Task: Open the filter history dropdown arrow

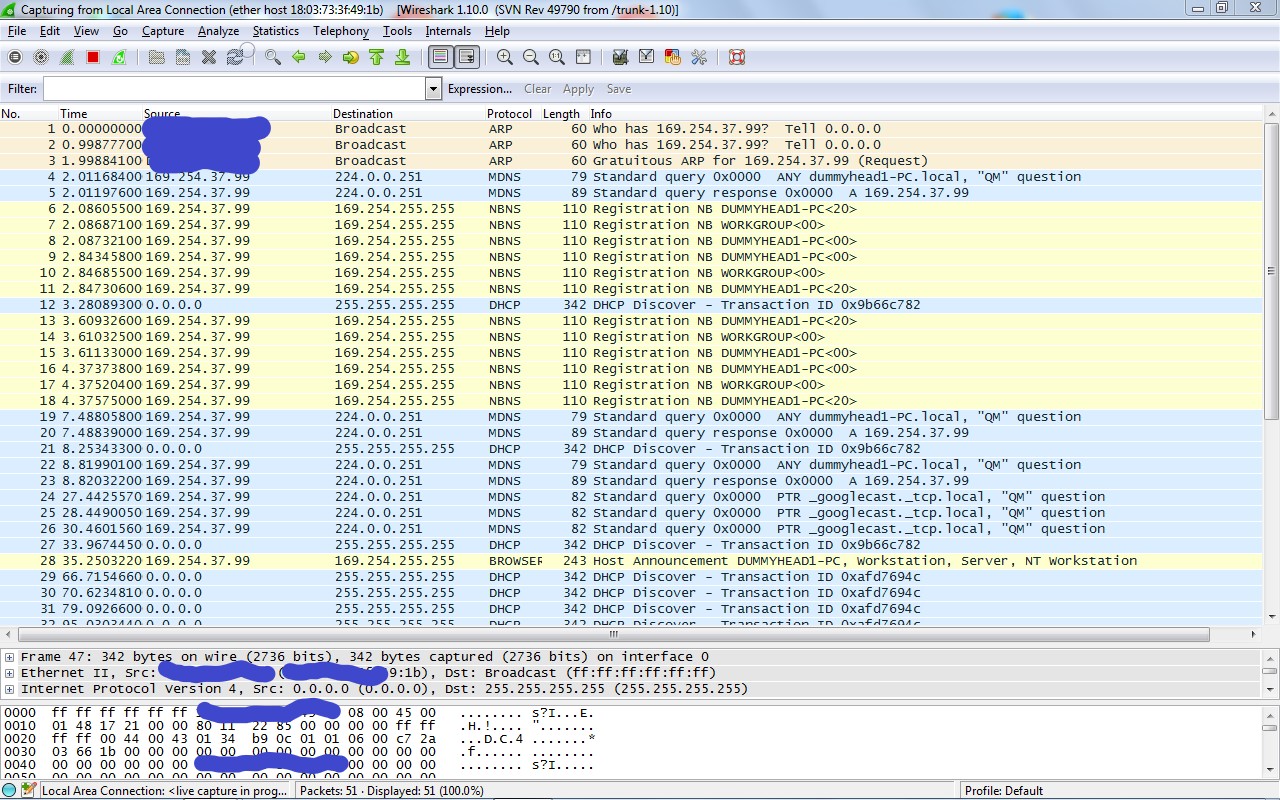Action: pos(433,89)
